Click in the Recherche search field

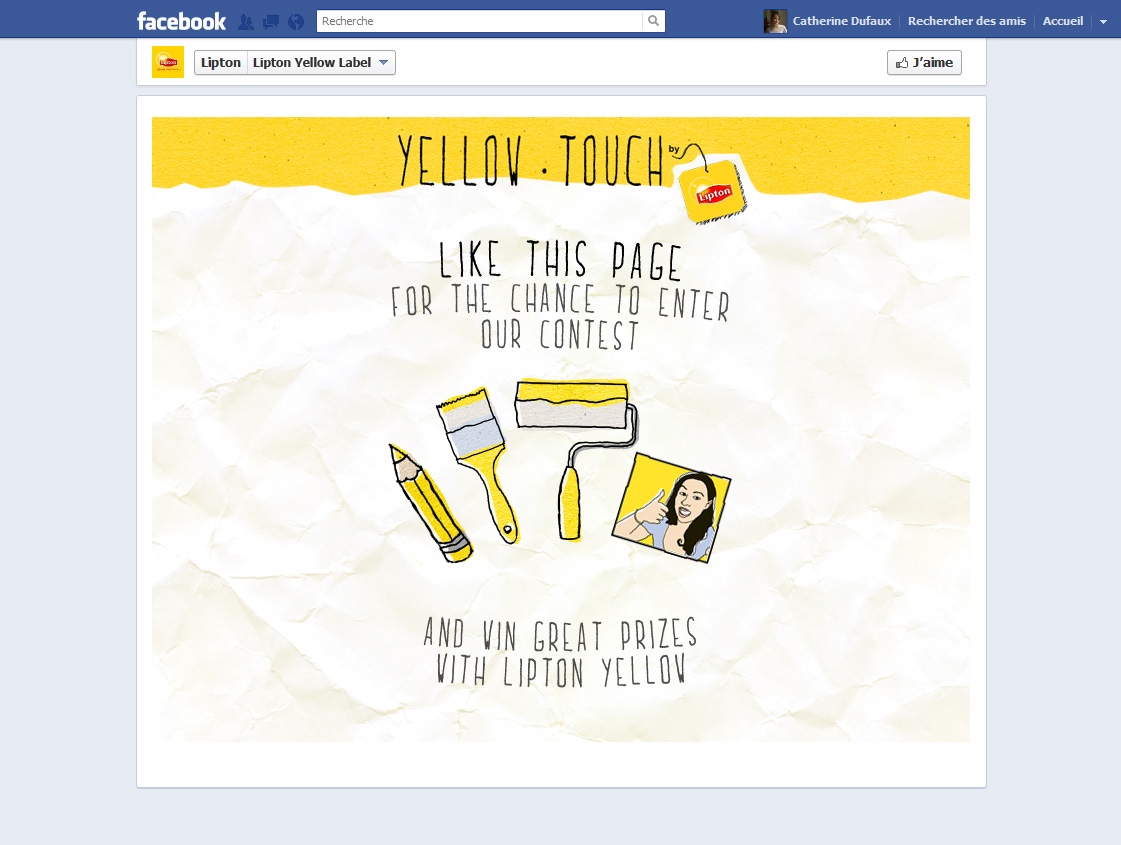(x=480, y=21)
